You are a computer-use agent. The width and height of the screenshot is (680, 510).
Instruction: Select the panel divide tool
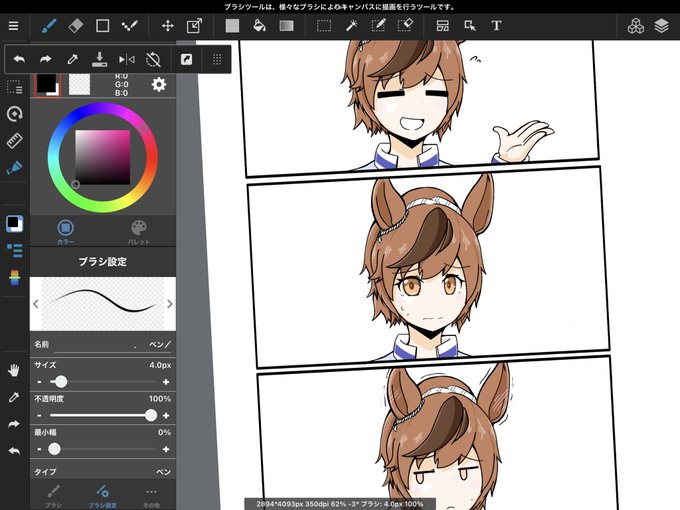[442, 26]
